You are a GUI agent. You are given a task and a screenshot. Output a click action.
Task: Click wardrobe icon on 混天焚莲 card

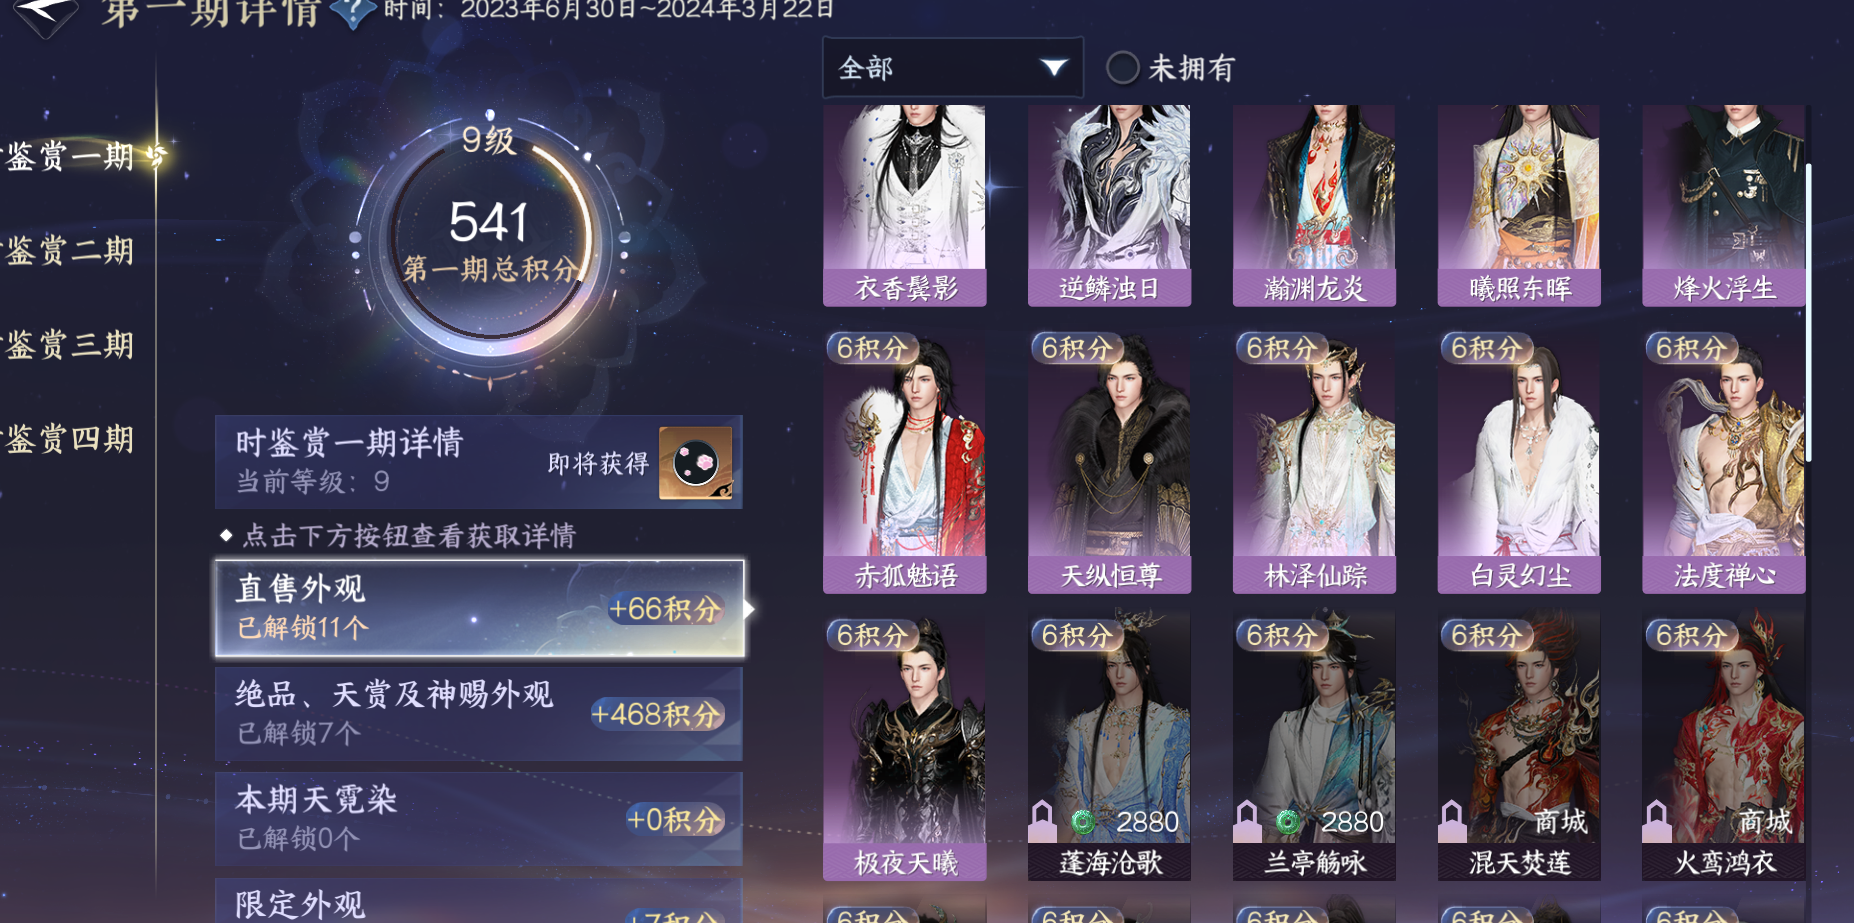pos(1452,821)
